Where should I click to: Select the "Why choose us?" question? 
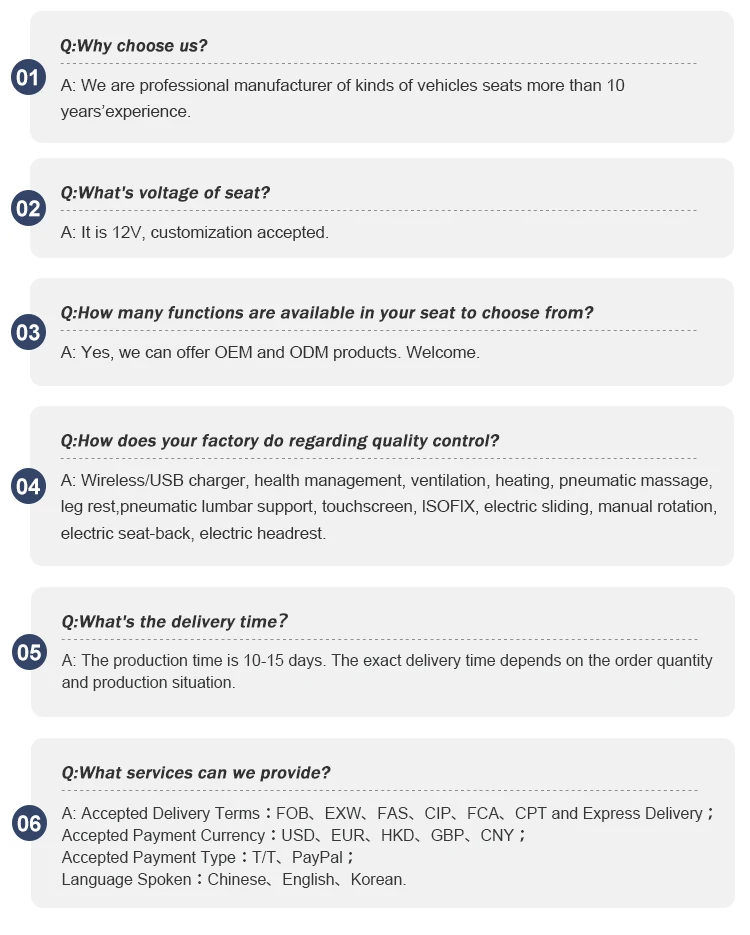pos(134,46)
